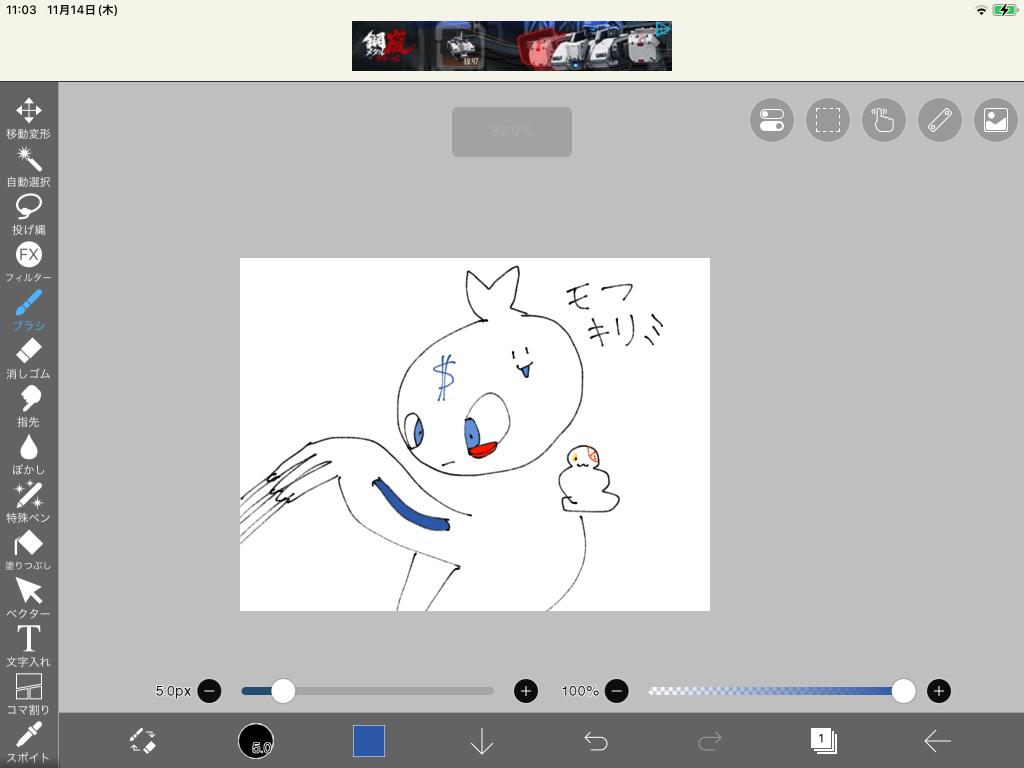
Task: Choose the 投げ縄 lasso tool
Action: click(x=28, y=212)
